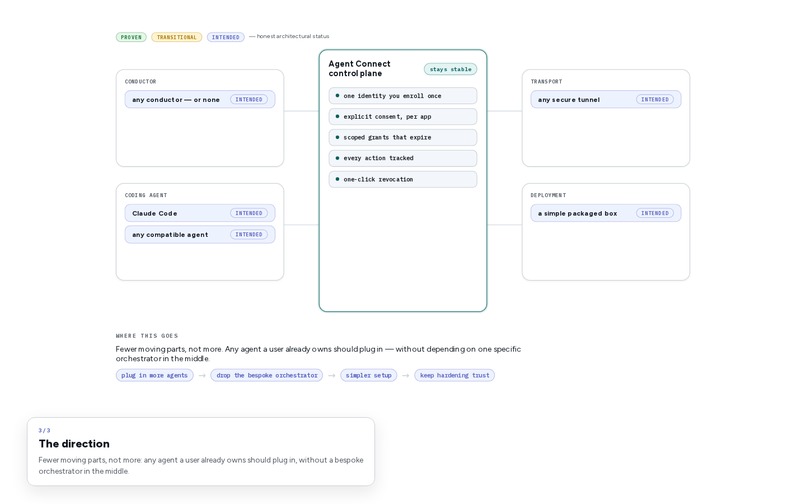Select the 'any compatible agent' row
The width and height of the screenshot is (806, 504).
pos(200,235)
